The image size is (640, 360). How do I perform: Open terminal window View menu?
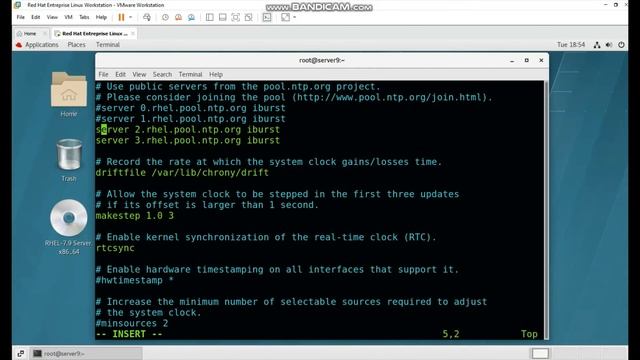(x=139, y=74)
